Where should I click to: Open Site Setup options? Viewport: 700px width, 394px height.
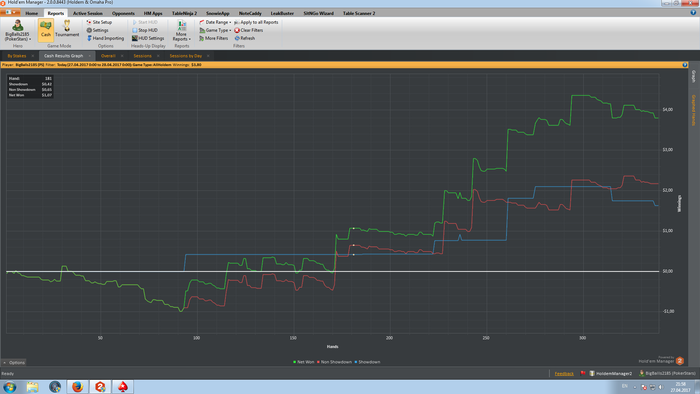coord(99,22)
